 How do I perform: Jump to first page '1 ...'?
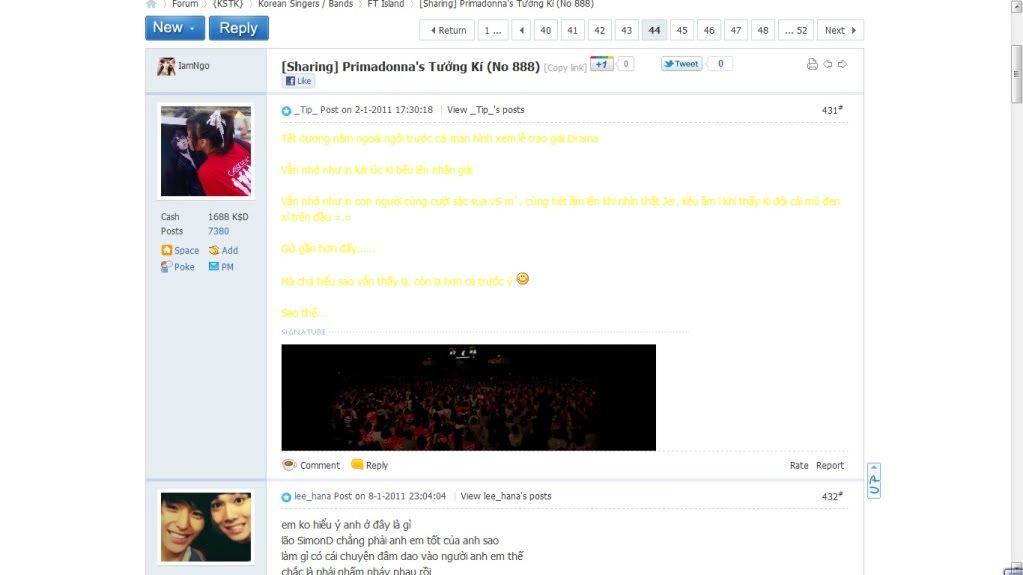492,30
